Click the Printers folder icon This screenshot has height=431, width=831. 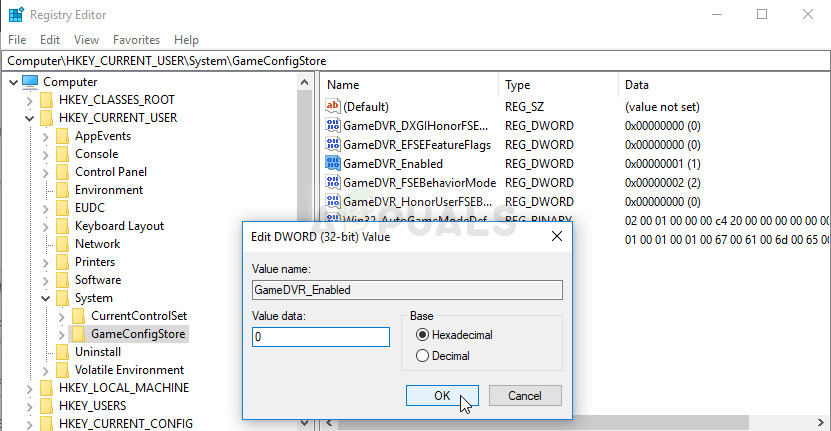63,262
